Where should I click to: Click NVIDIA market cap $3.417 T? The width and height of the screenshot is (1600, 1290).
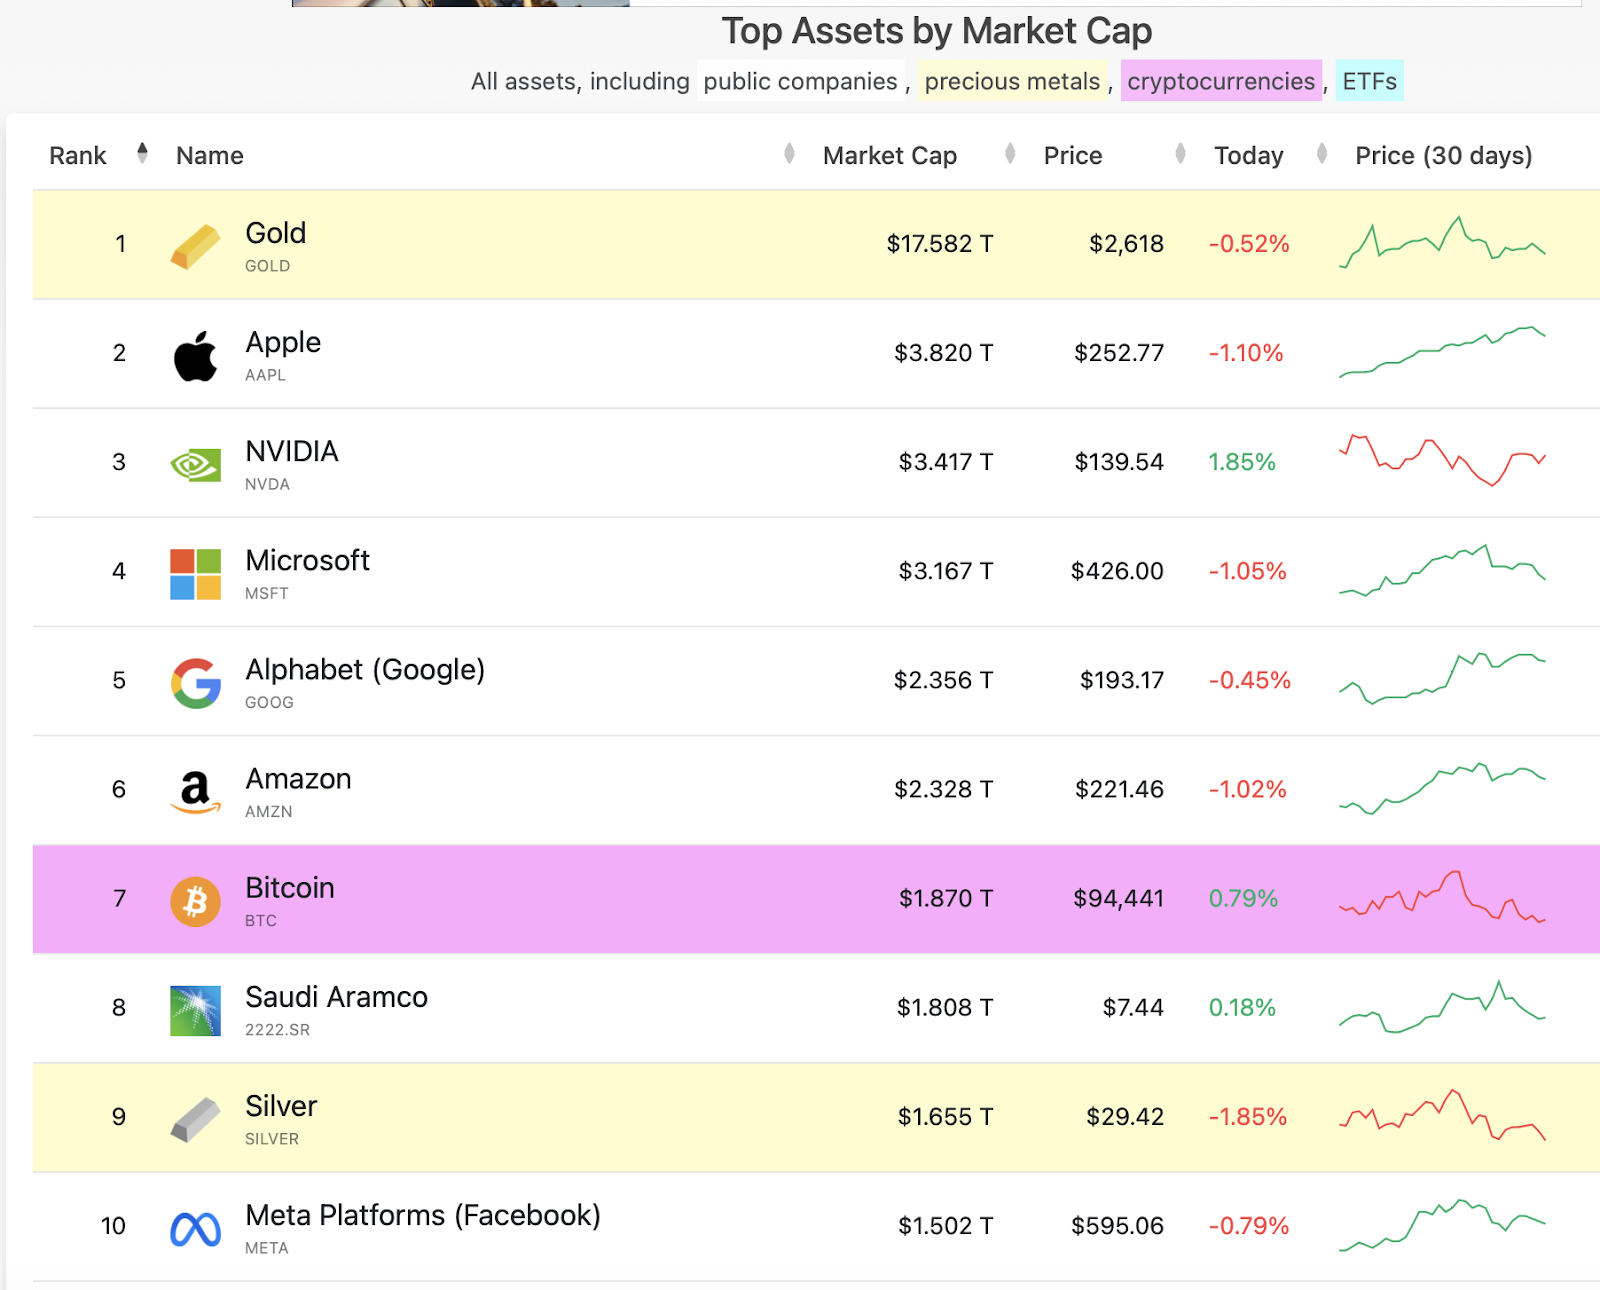(946, 462)
